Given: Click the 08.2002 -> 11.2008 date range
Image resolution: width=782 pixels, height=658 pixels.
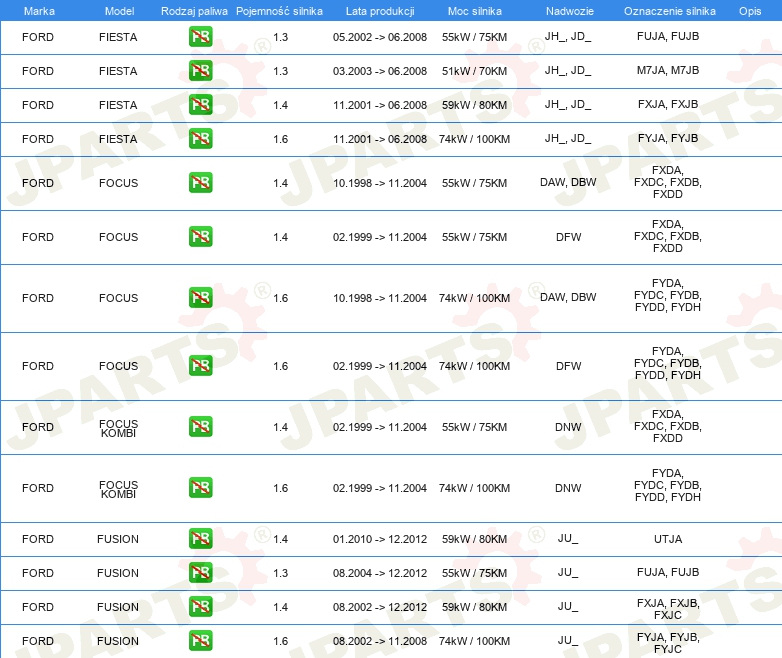Looking at the screenshot, I should [x=380, y=641].
